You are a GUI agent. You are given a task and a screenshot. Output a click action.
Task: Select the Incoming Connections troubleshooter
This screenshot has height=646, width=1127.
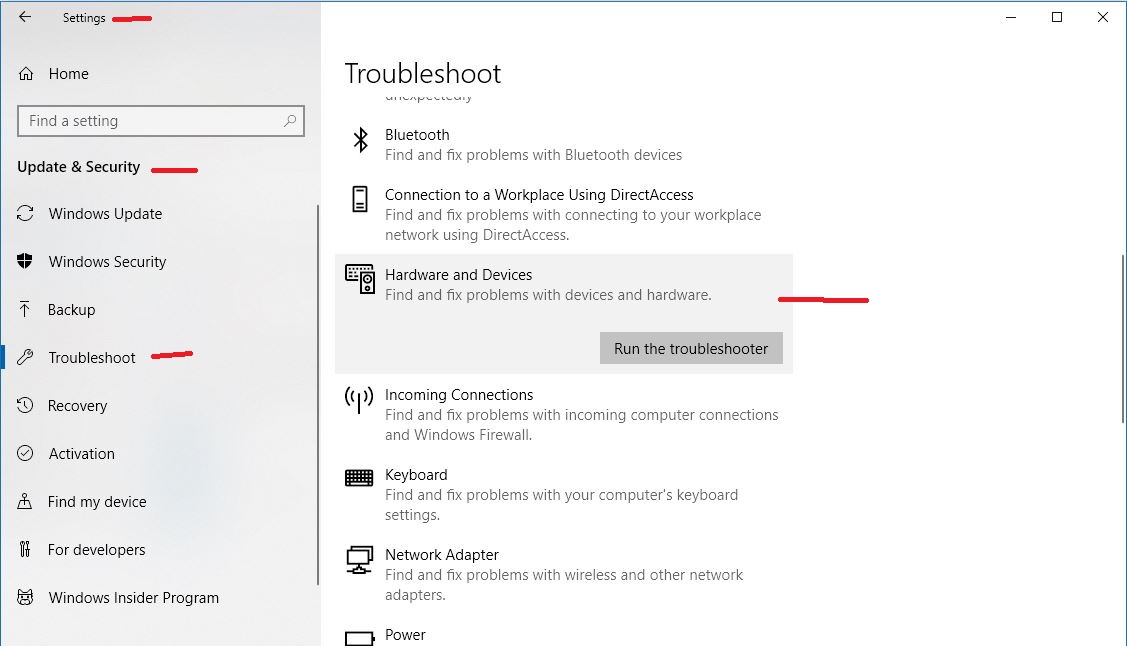pos(564,415)
